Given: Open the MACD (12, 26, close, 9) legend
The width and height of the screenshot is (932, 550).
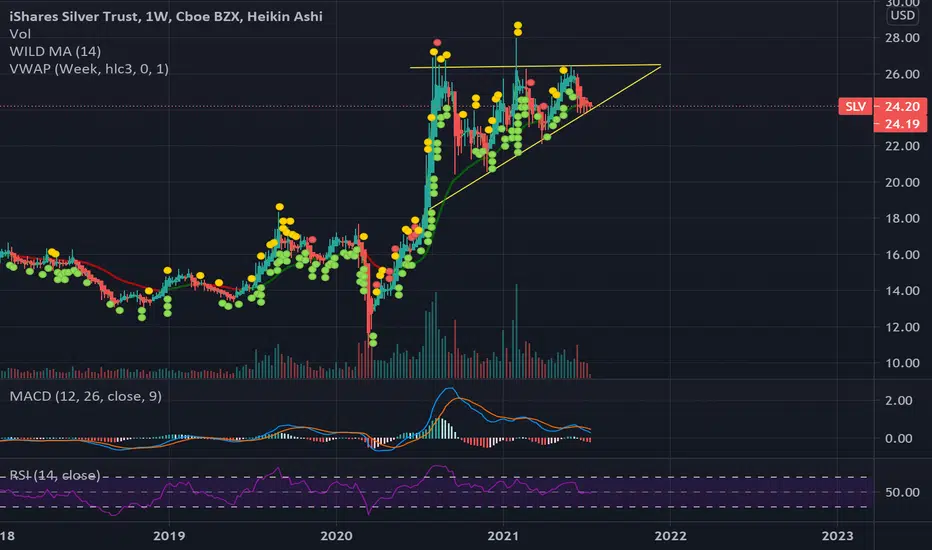Looking at the screenshot, I should 85,396.
